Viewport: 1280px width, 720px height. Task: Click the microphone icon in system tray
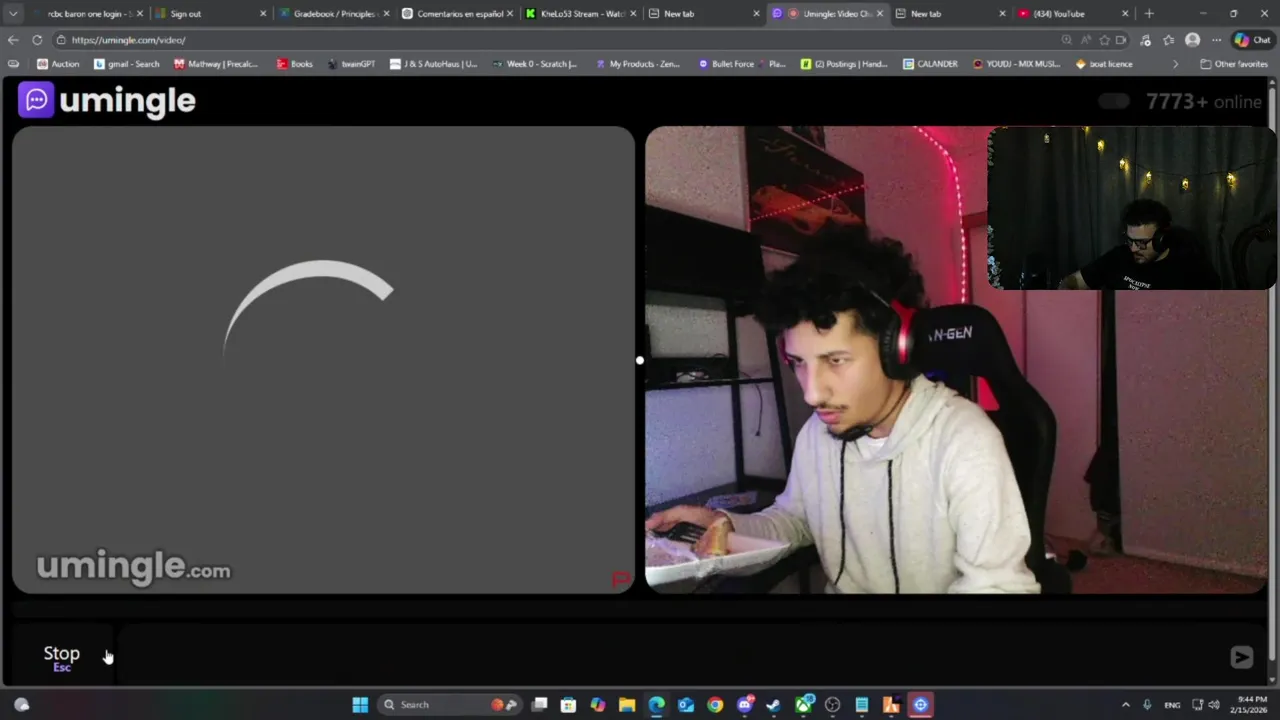(1147, 705)
